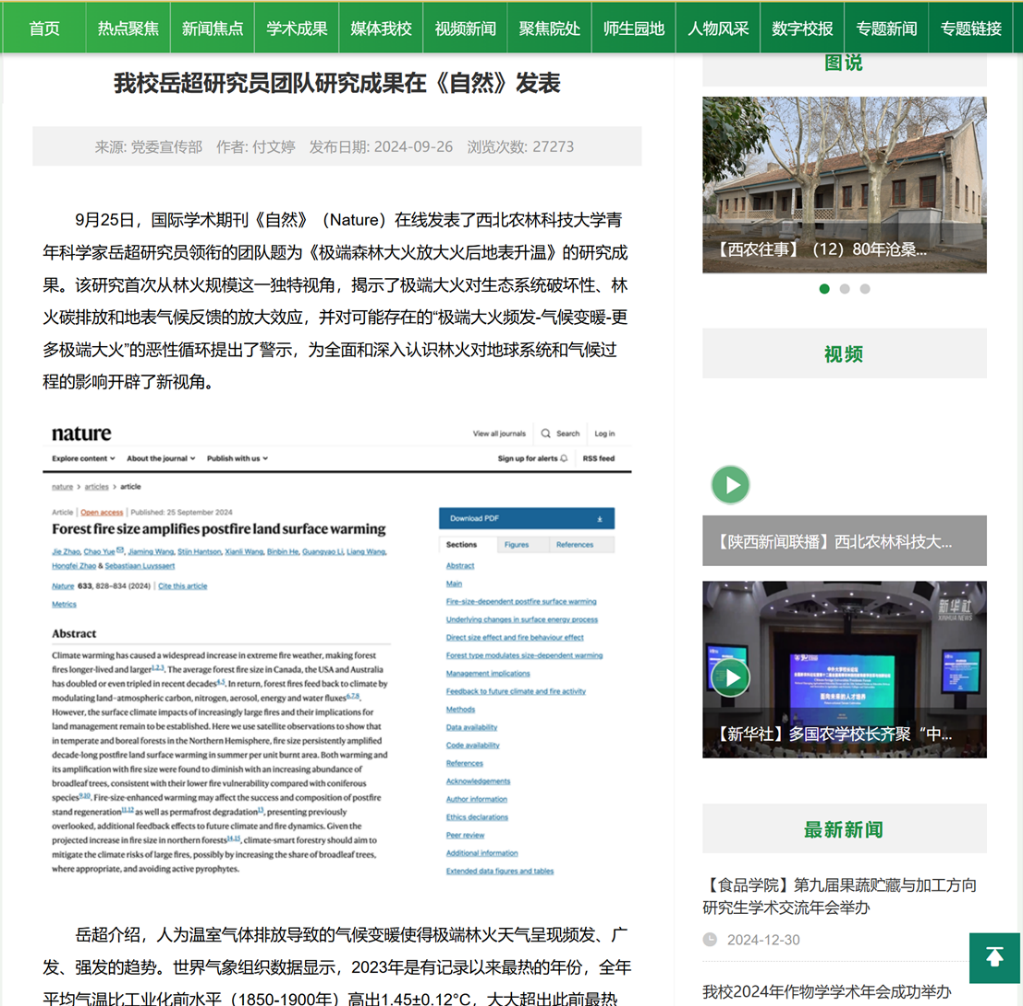Screen dimensions: 1023x1006
Task: Open the 人物风采 section
Action: click(x=718, y=28)
